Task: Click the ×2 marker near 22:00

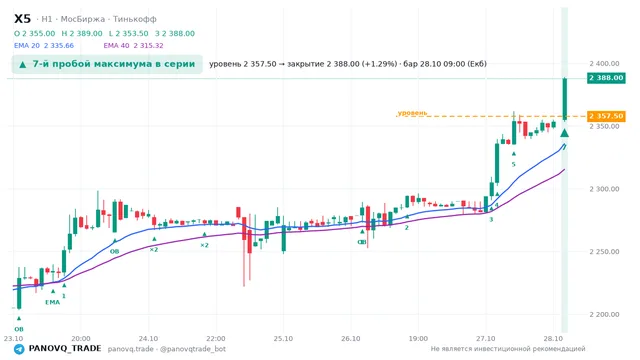Action: pos(204,245)
